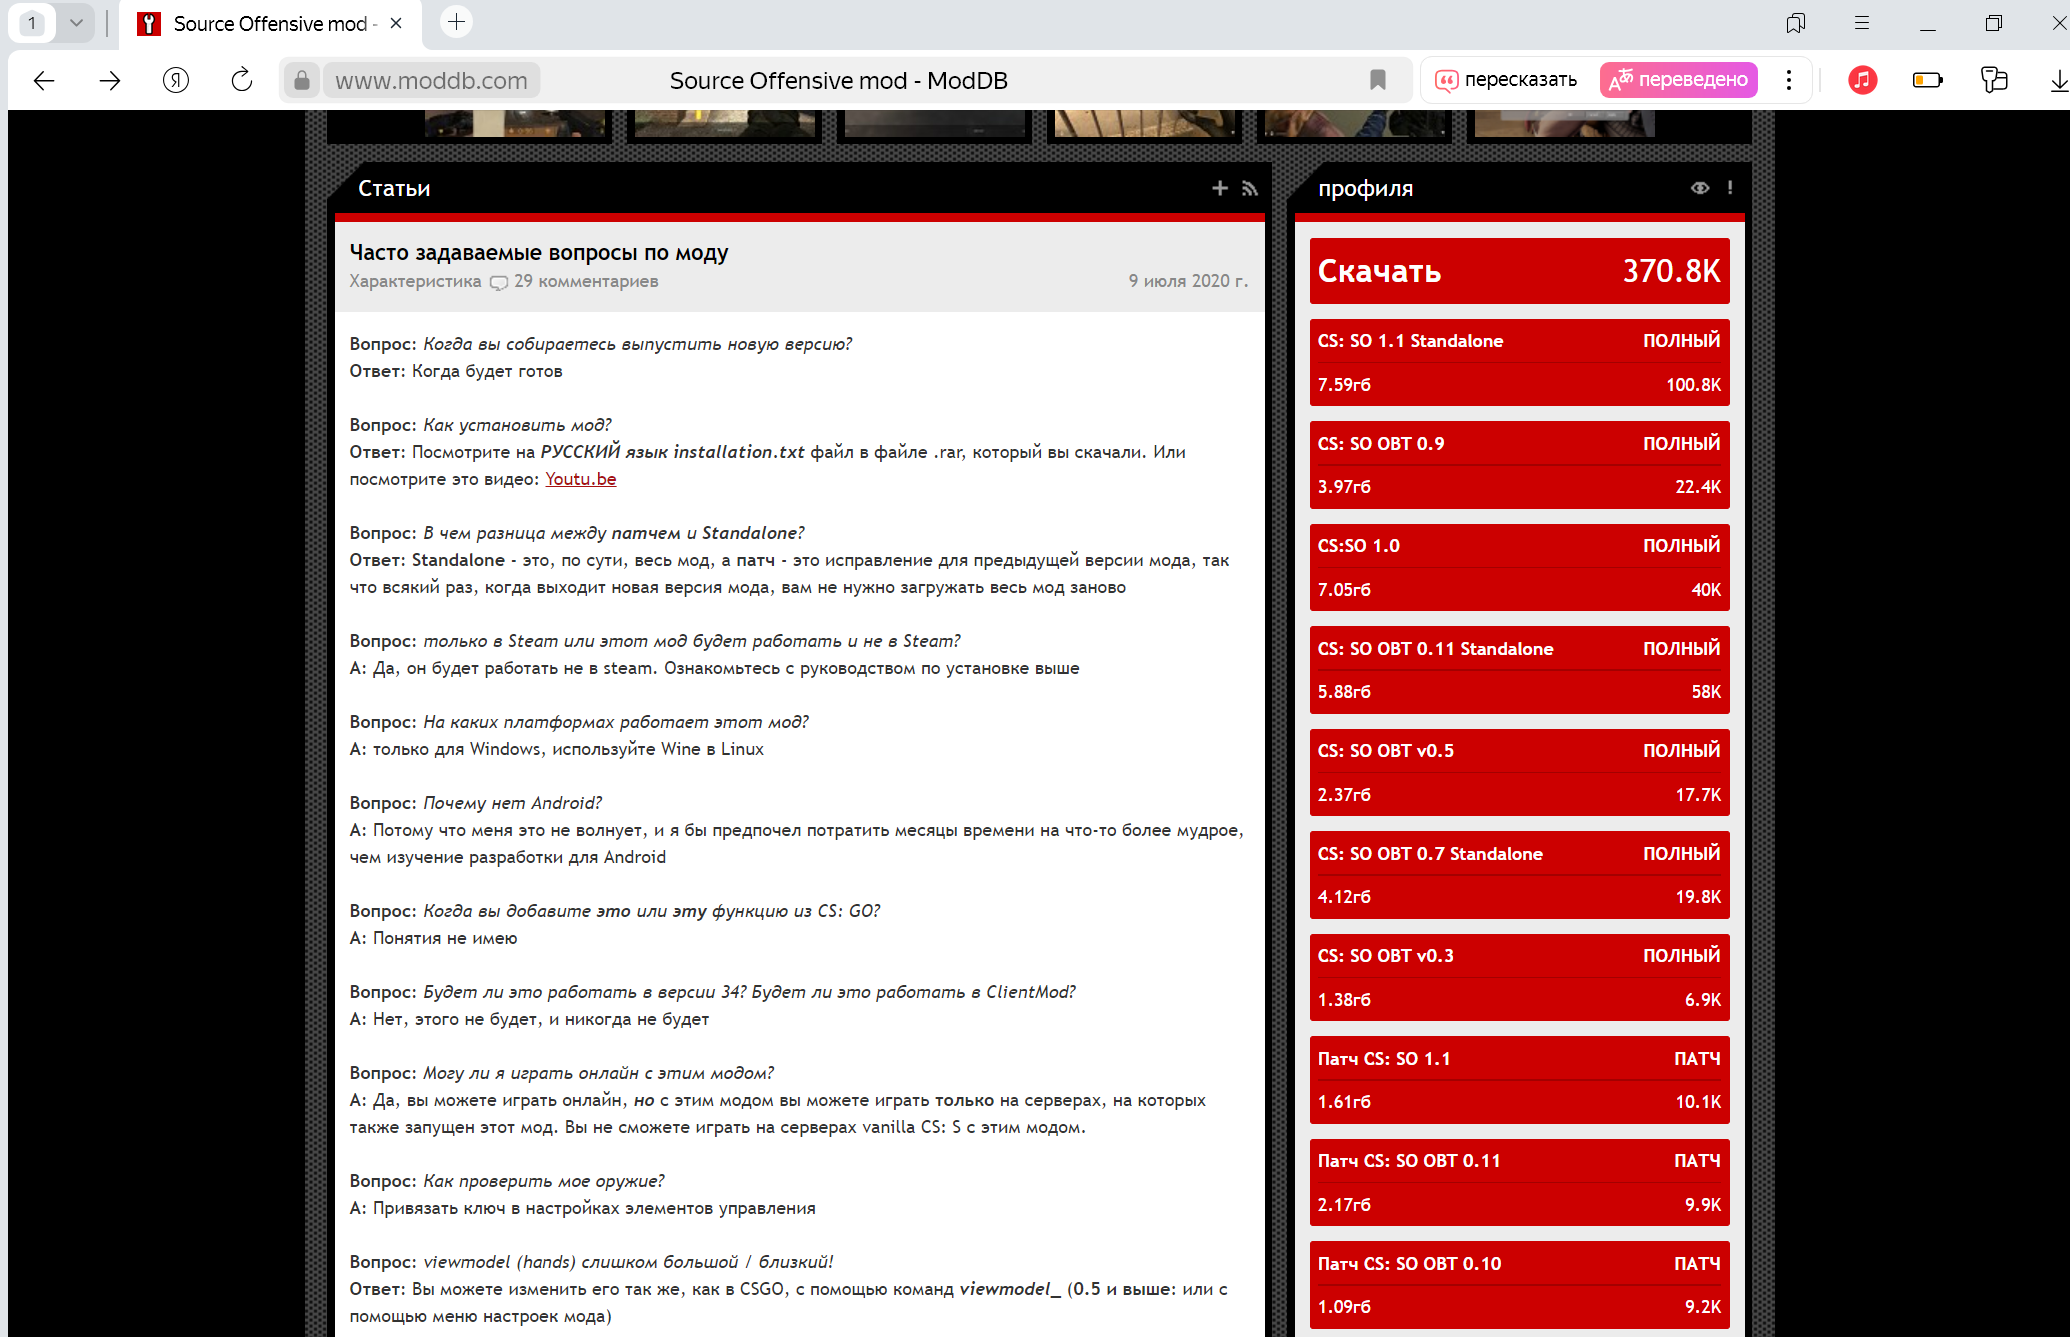2070x1337 pixels.
Task: Open the Патч CS: SO 1.1 download
Action: click(1519, 1080)
